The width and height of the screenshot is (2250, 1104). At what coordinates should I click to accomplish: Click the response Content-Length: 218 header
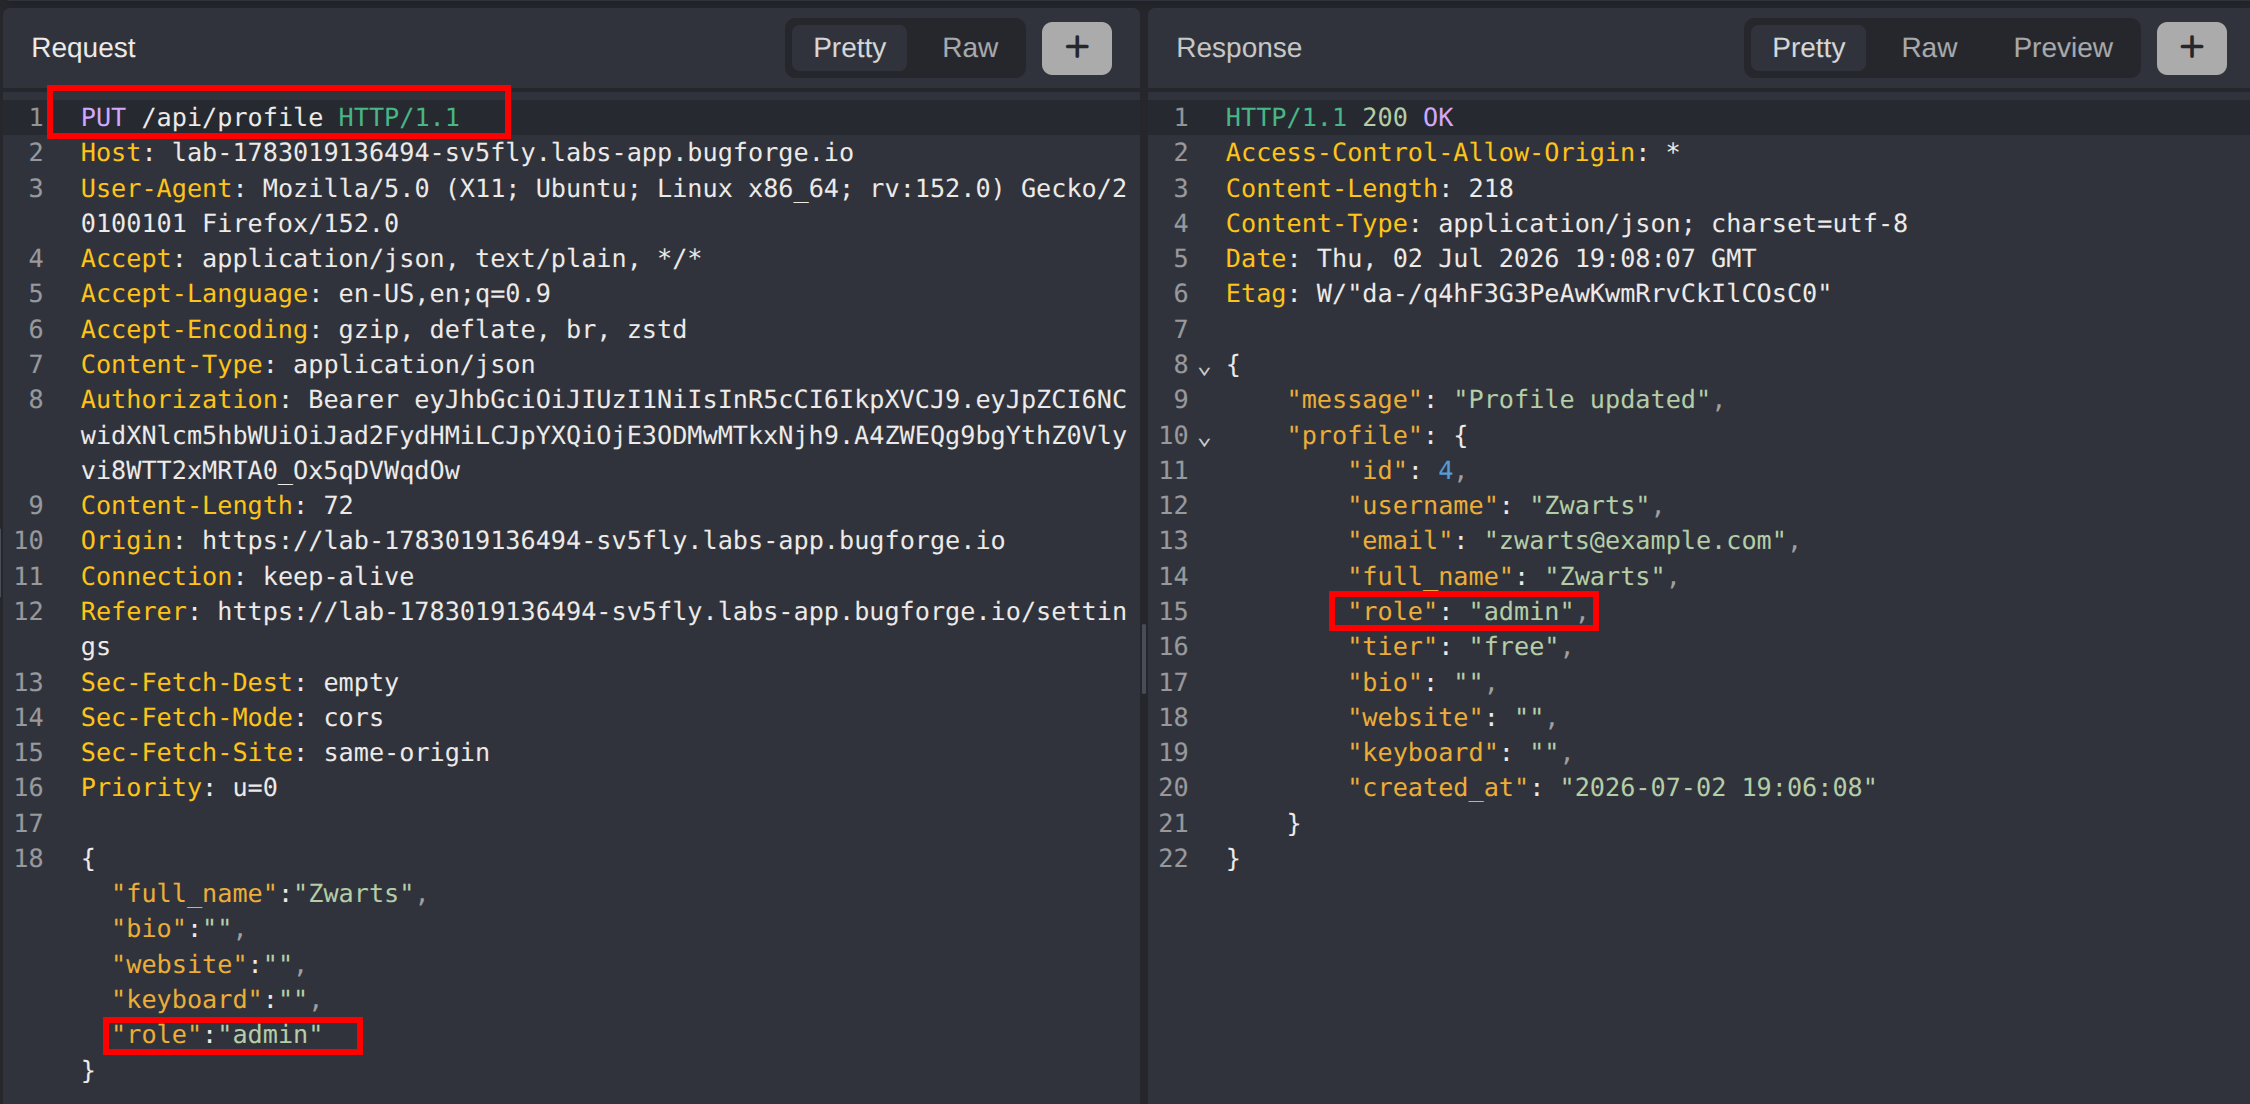pyautogui.click(x=1370, y=188)
